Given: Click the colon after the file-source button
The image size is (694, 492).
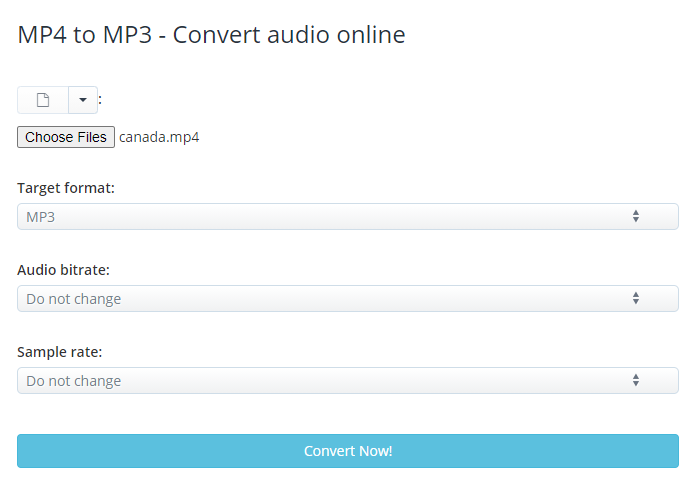Looking at the screenshot, I should [101, 100].
